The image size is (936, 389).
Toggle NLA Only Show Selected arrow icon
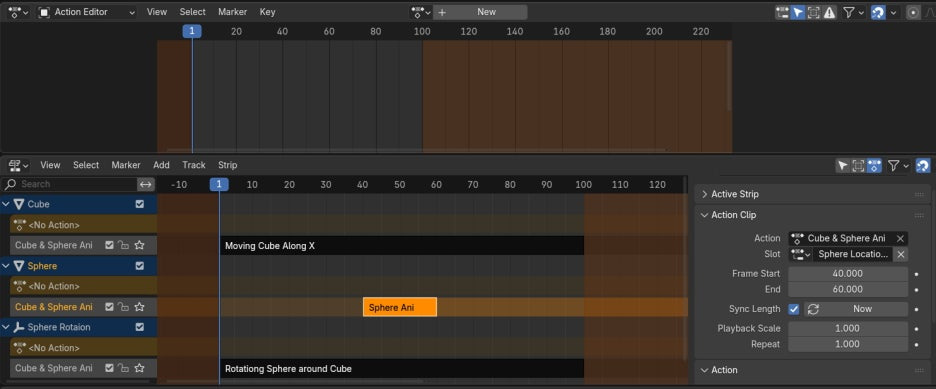click(842, 165)
